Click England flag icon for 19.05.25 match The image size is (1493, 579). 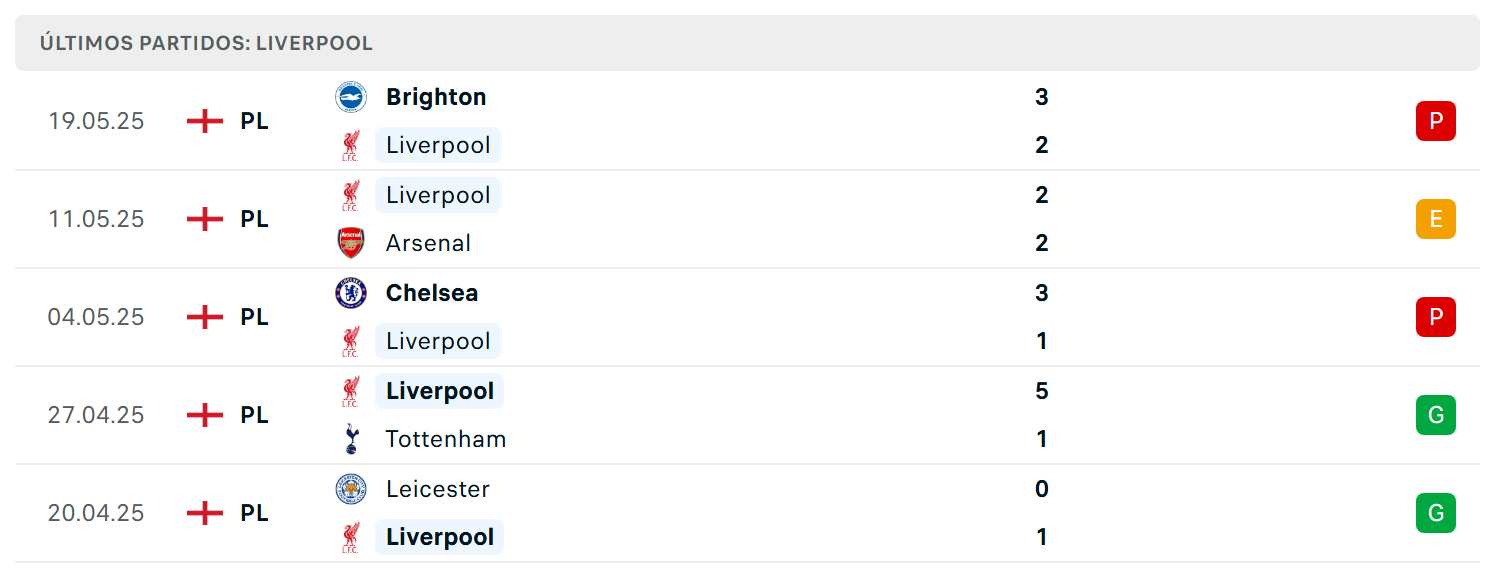coord(205,121)
